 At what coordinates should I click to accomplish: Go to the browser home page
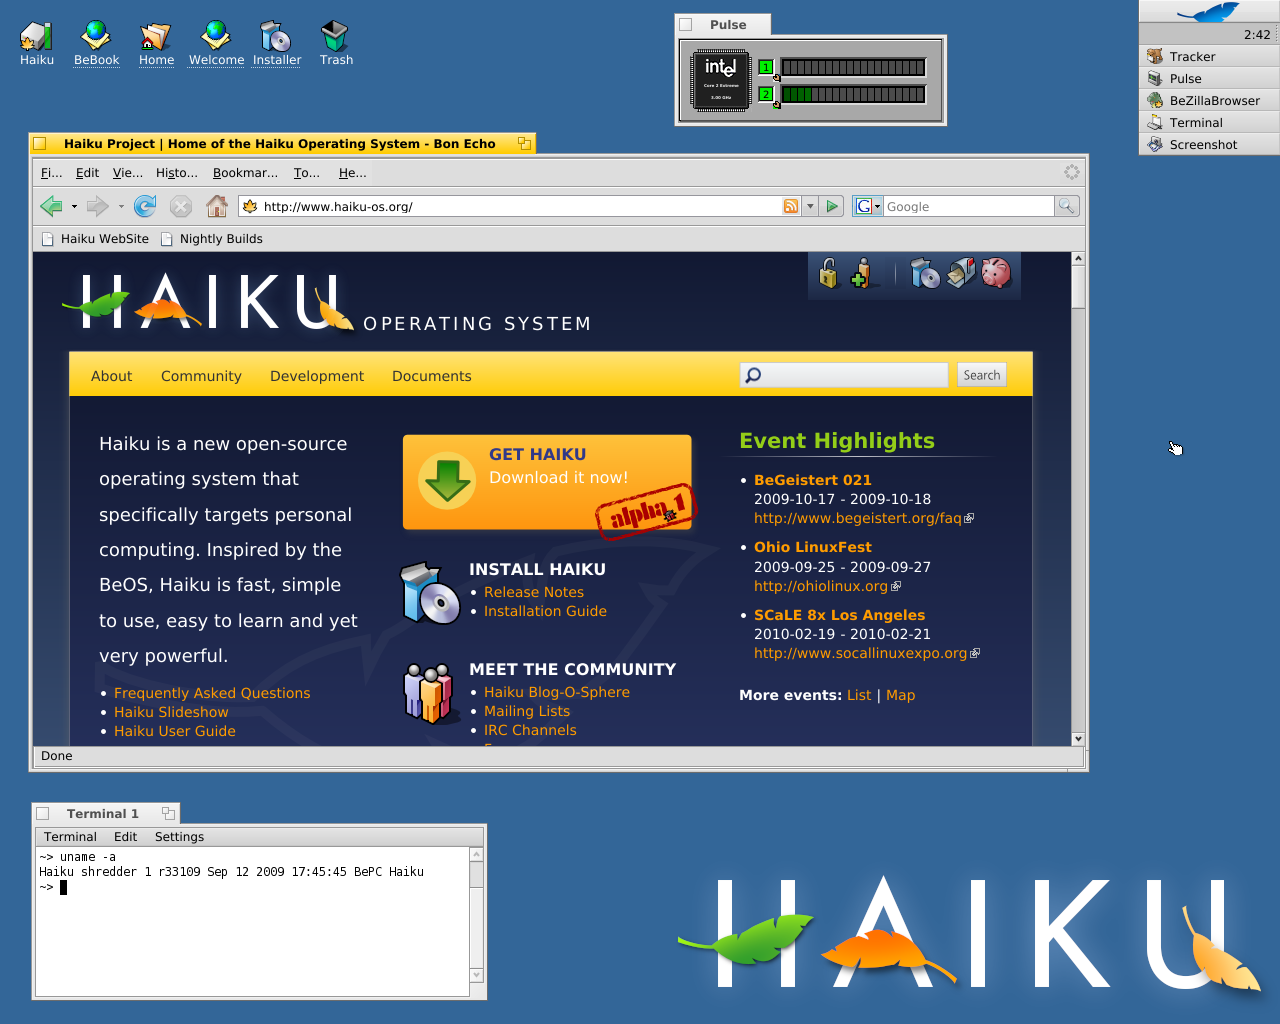click(216, 206)
